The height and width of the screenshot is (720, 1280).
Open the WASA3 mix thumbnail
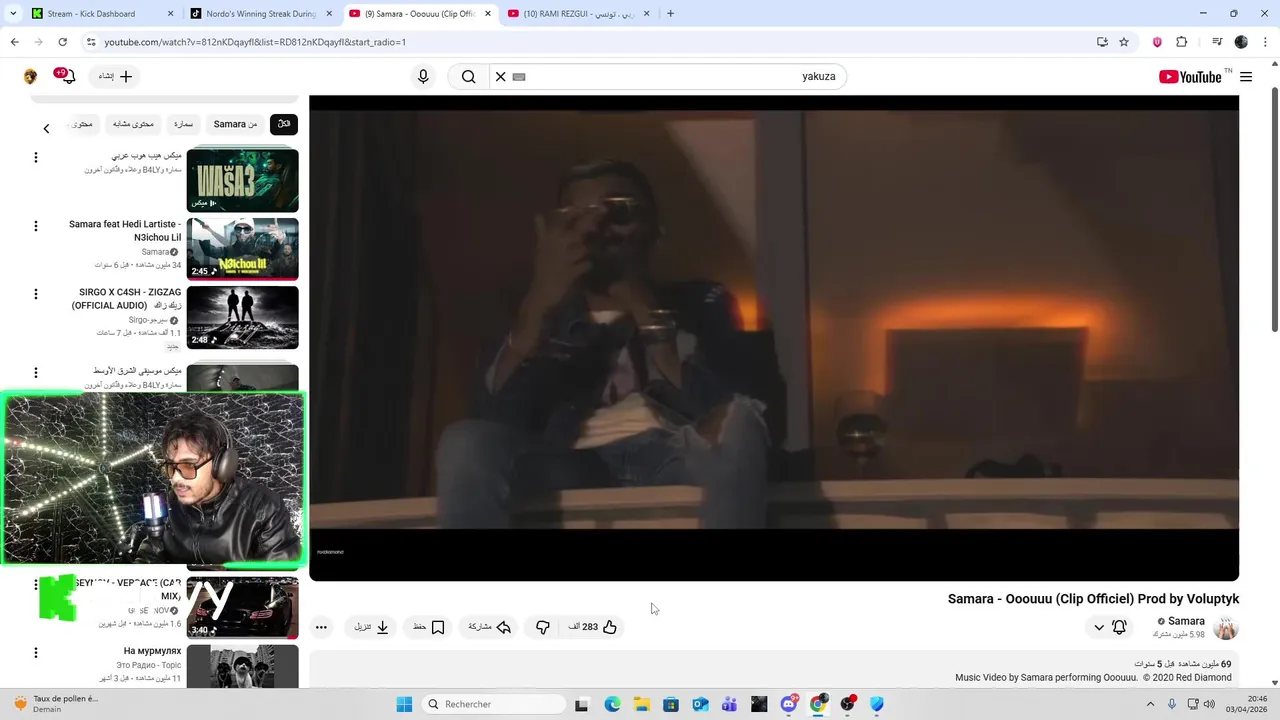(242, 180)
